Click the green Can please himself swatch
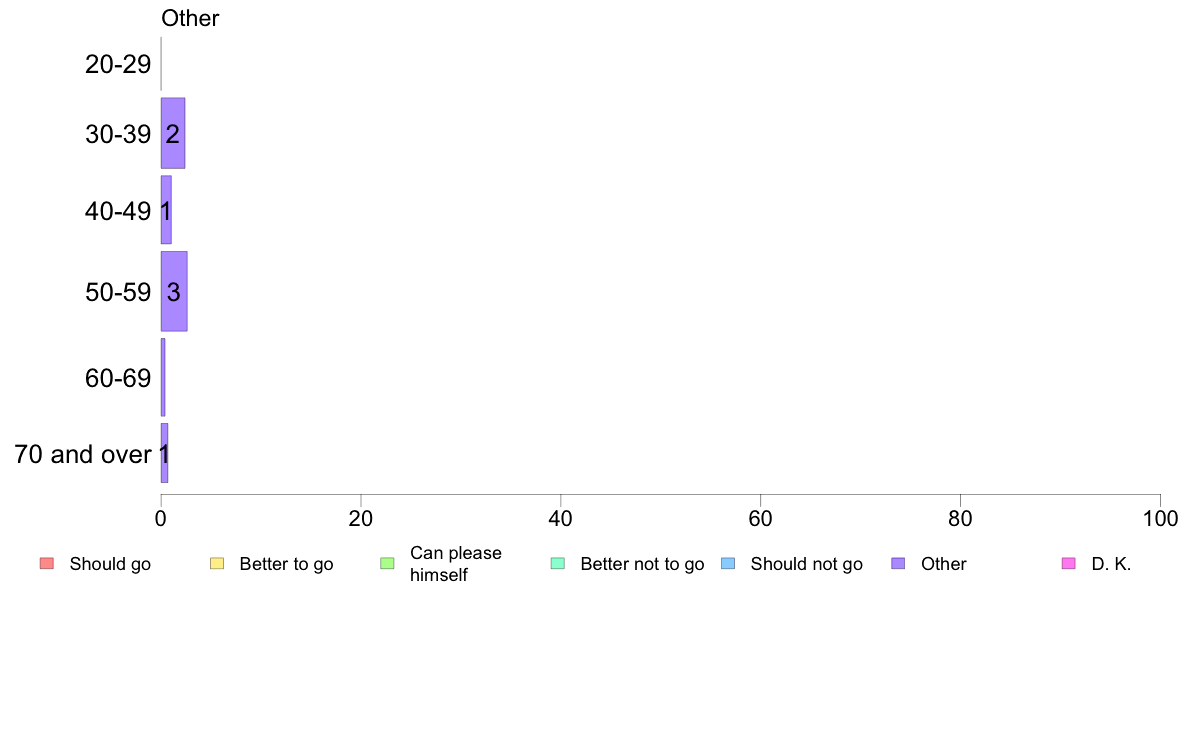 click(x=387, y=563)
